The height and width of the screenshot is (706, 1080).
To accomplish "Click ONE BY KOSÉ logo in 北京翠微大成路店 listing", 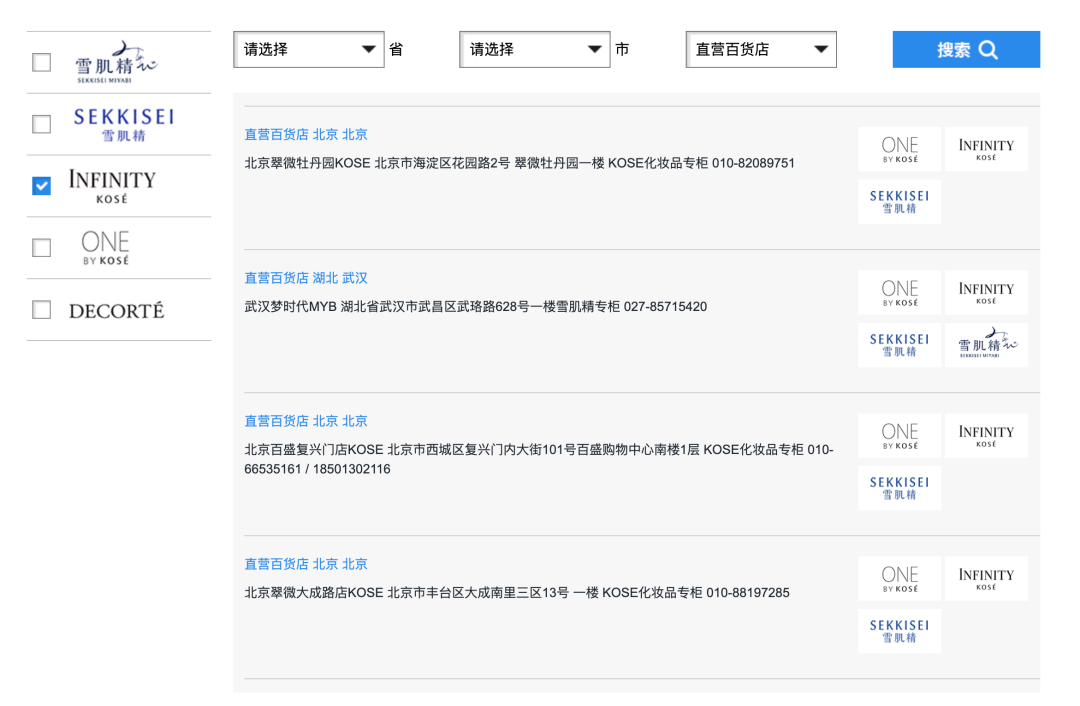I will coord(899,578).
